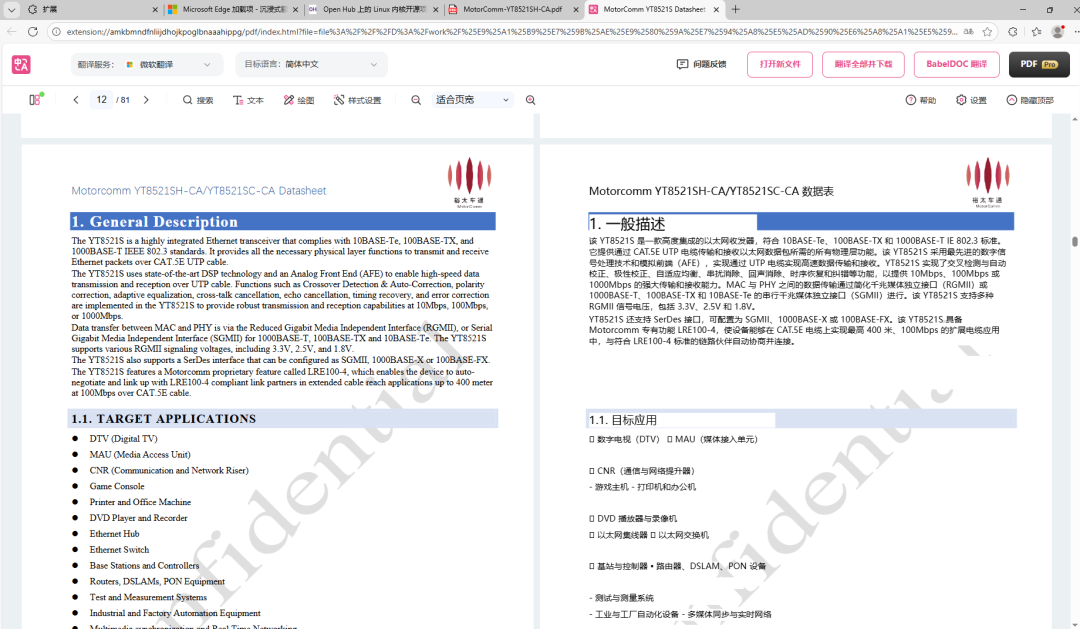Click the Chinese 数据表 title header
This screenshot has width=1080, height=629.
coord(711,192)
